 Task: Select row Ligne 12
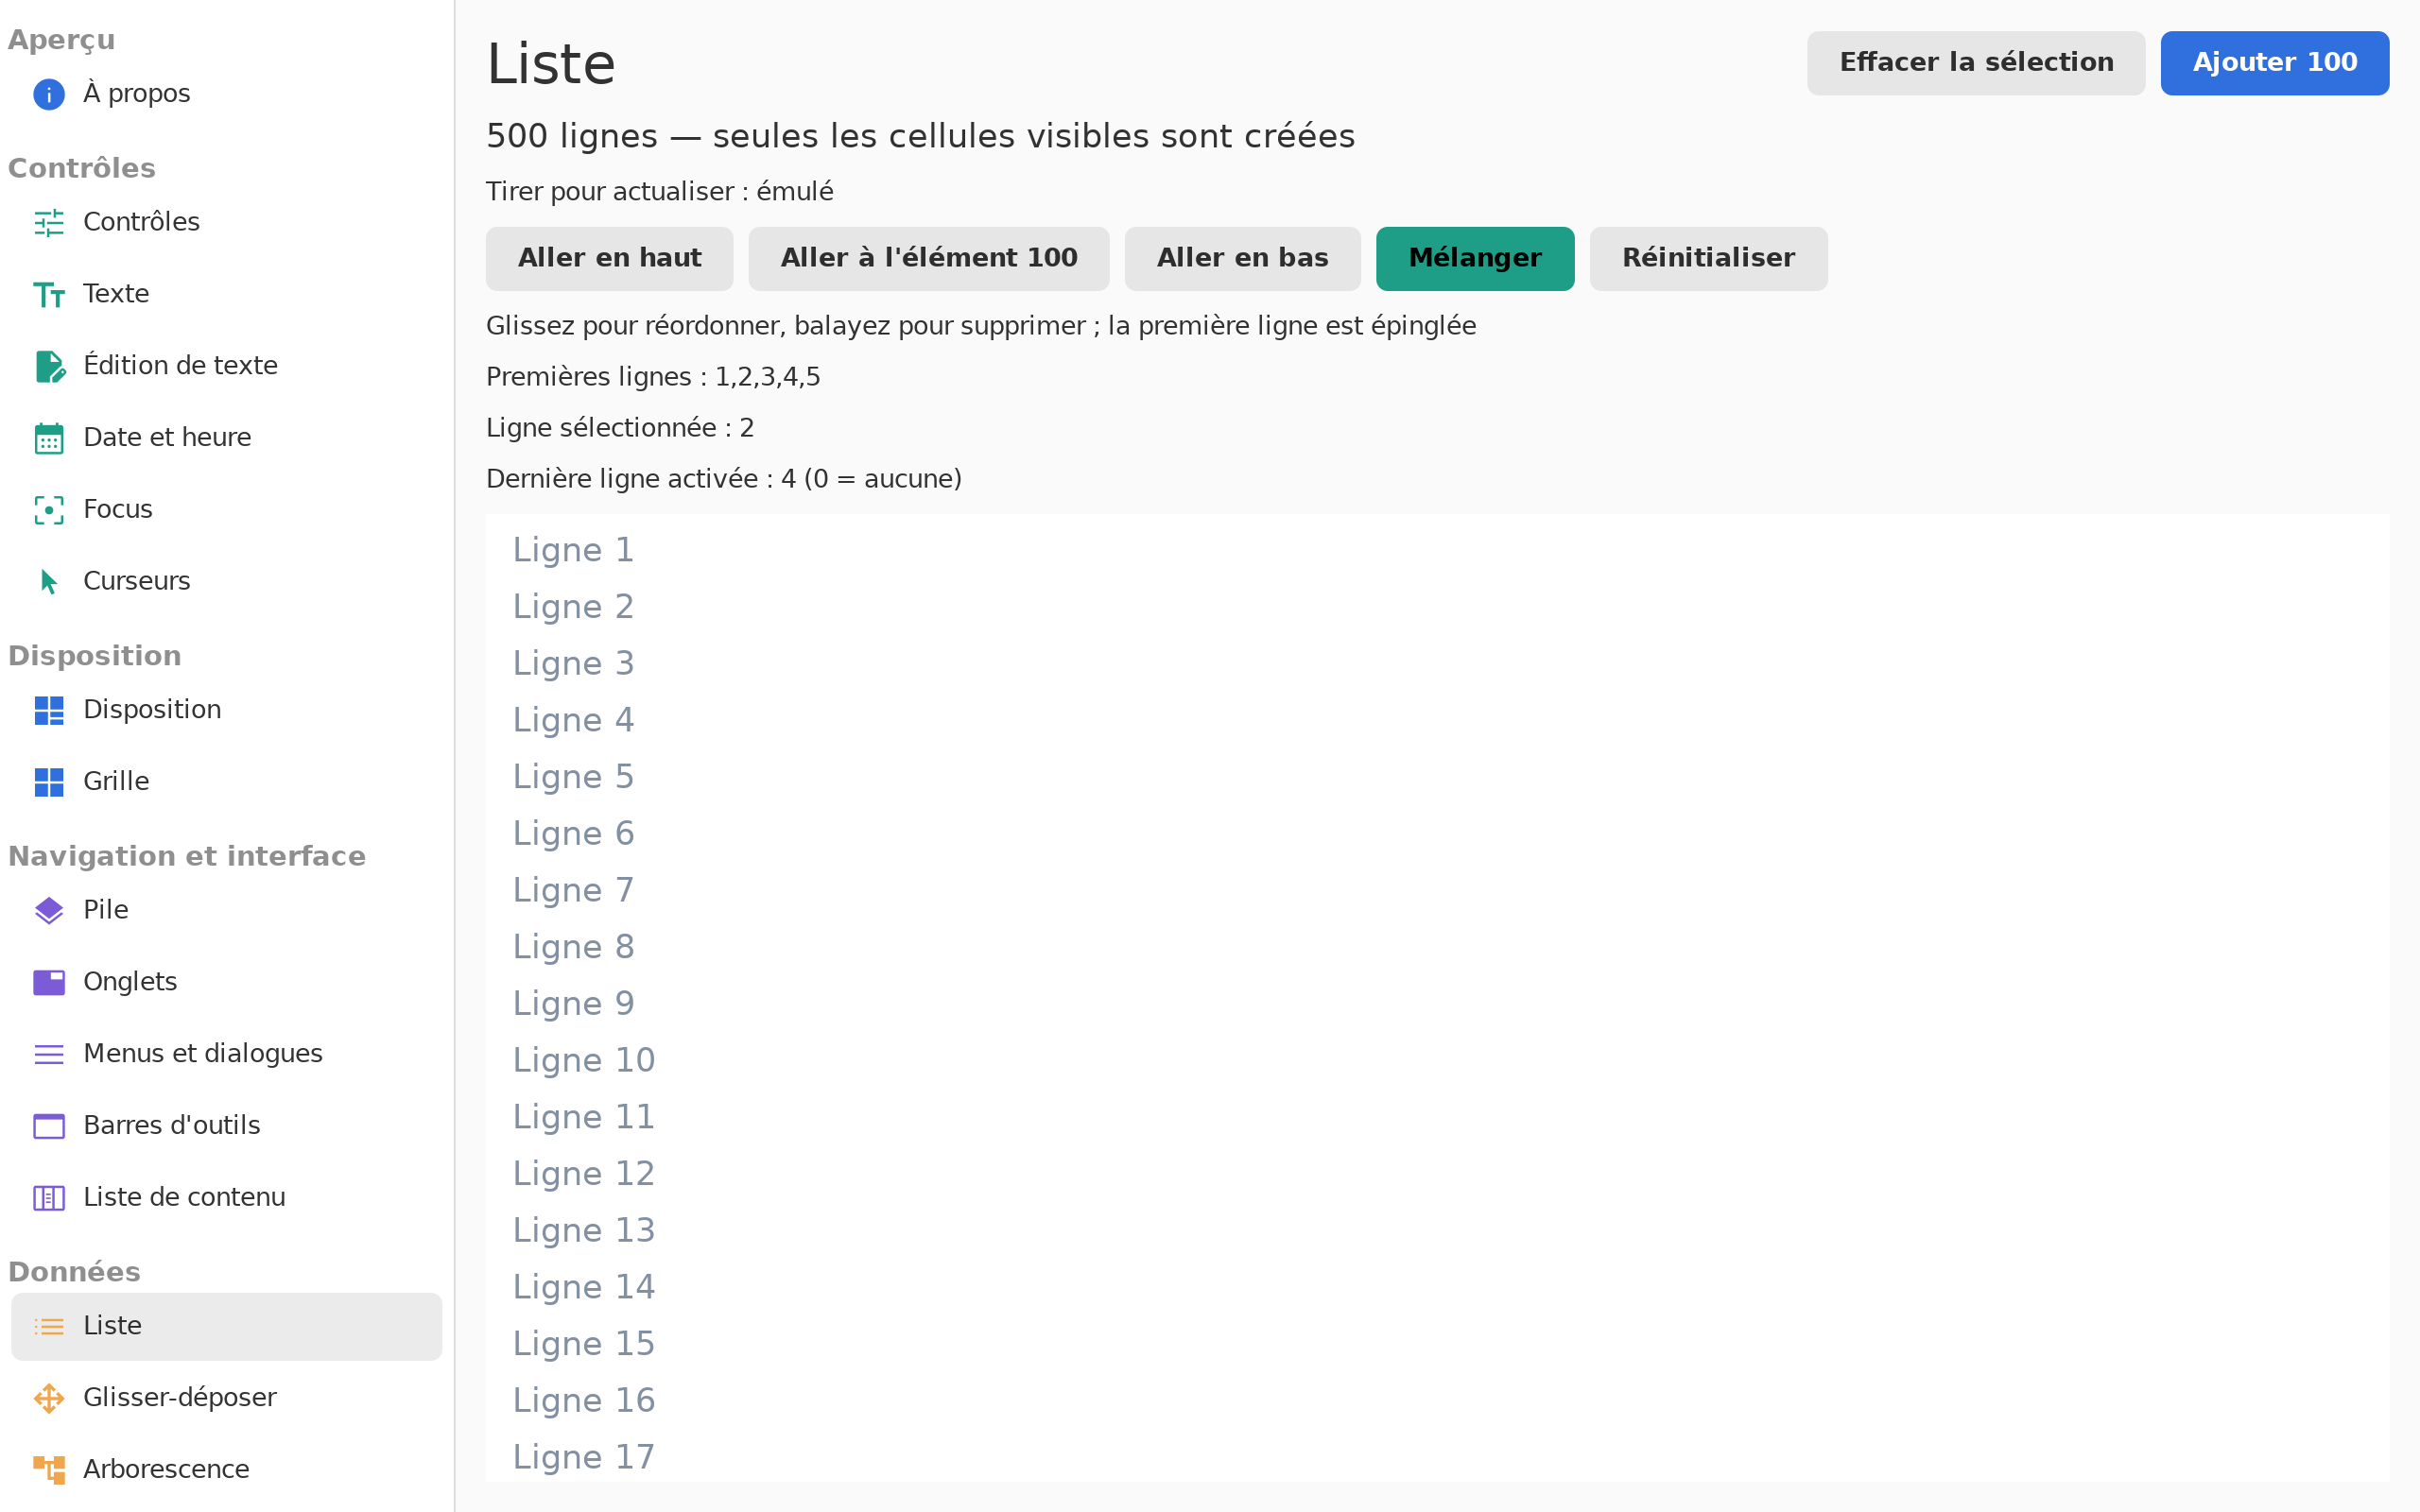tap(1437, 1174)
